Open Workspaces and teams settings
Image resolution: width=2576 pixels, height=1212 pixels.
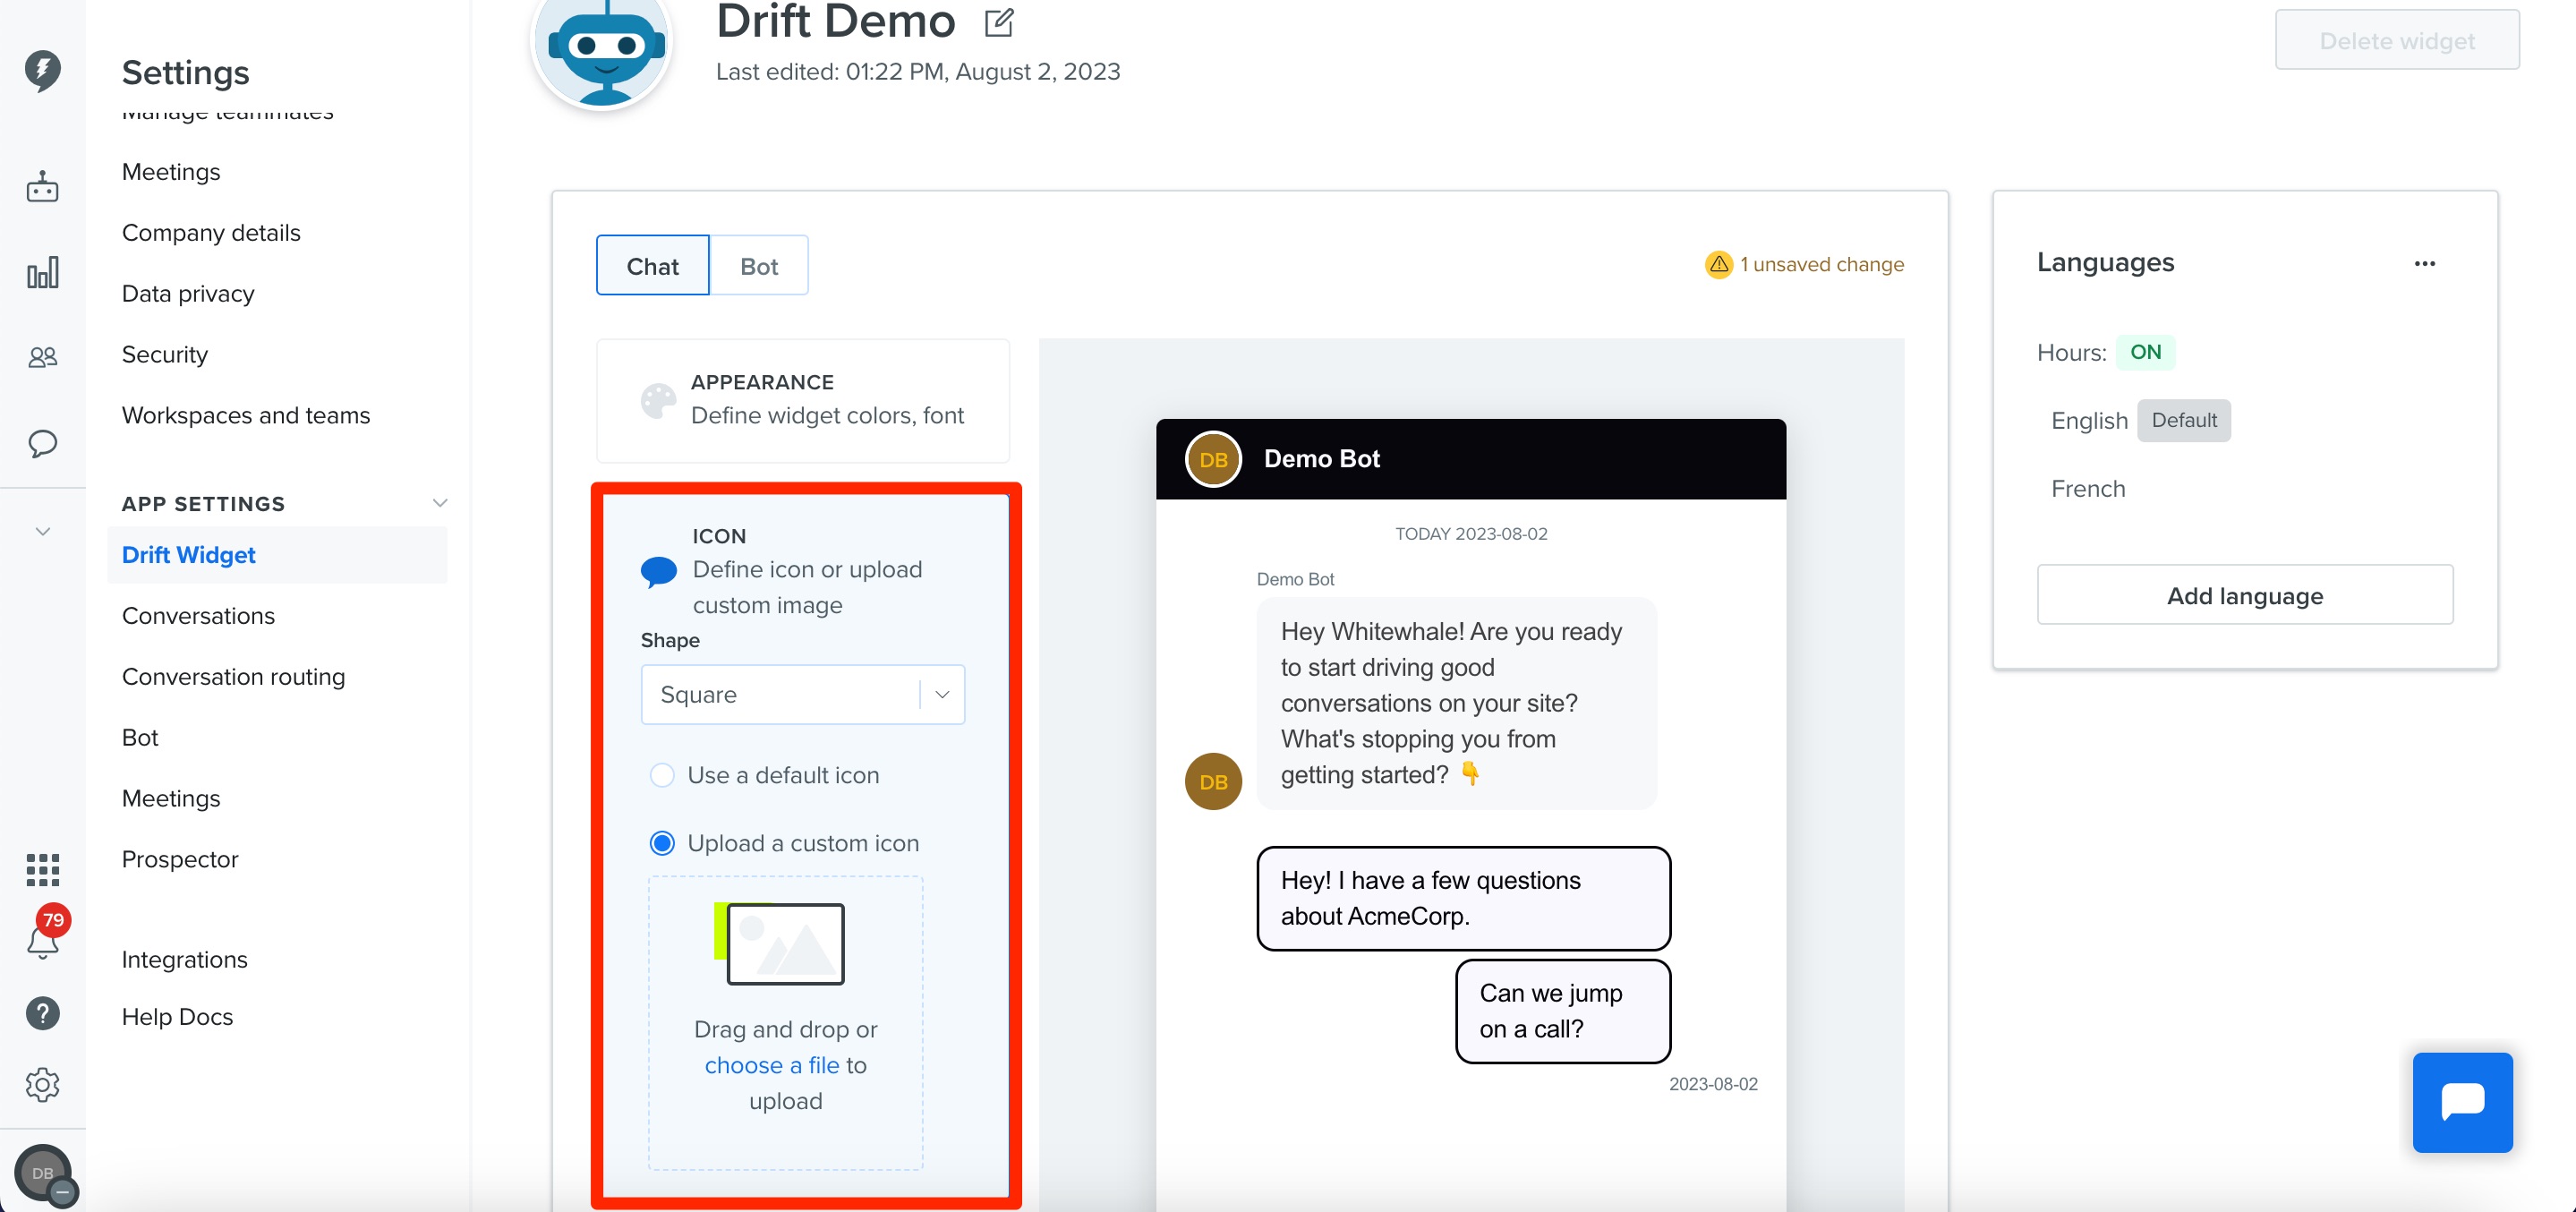click(x=246, y=416)
